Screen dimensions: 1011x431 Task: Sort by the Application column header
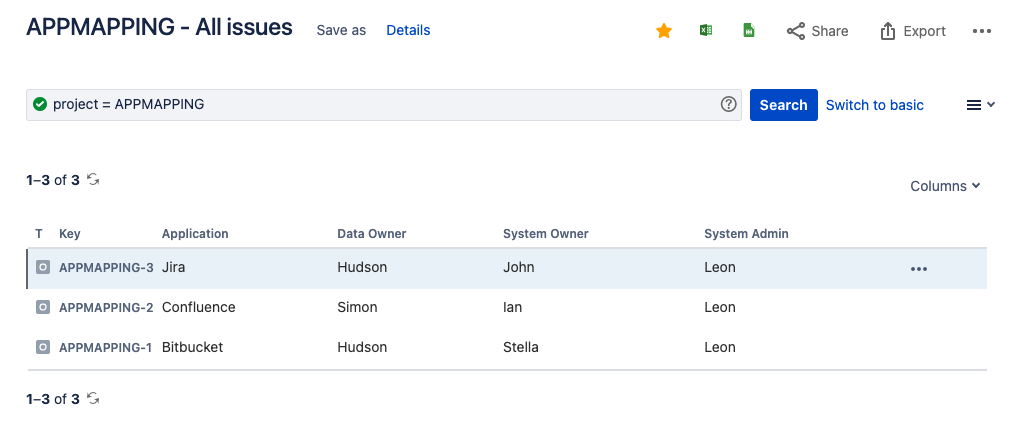click(x=195, y=234)
